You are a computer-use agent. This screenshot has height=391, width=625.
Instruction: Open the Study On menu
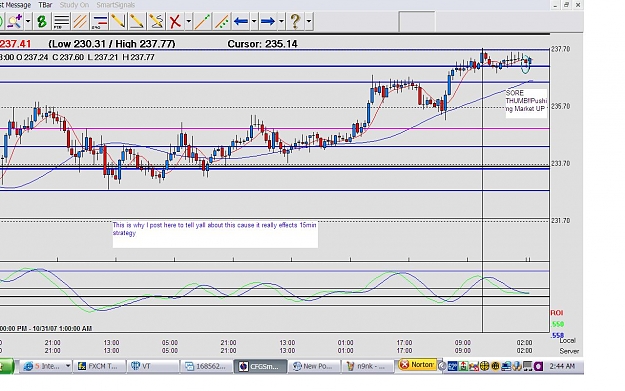pos(74,5)
